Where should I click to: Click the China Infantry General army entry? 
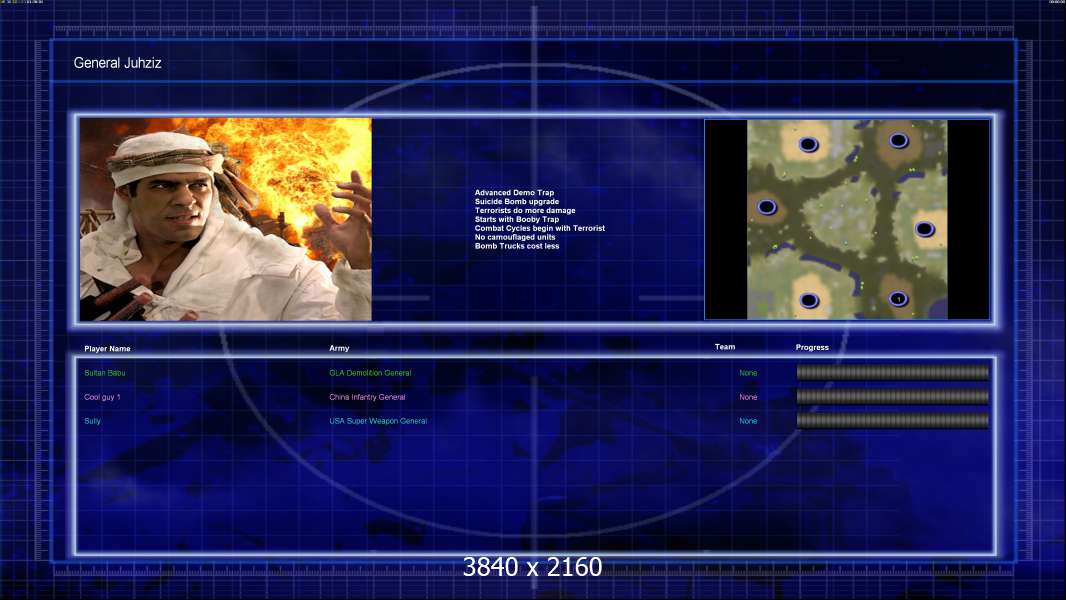[x=367, y=397]
